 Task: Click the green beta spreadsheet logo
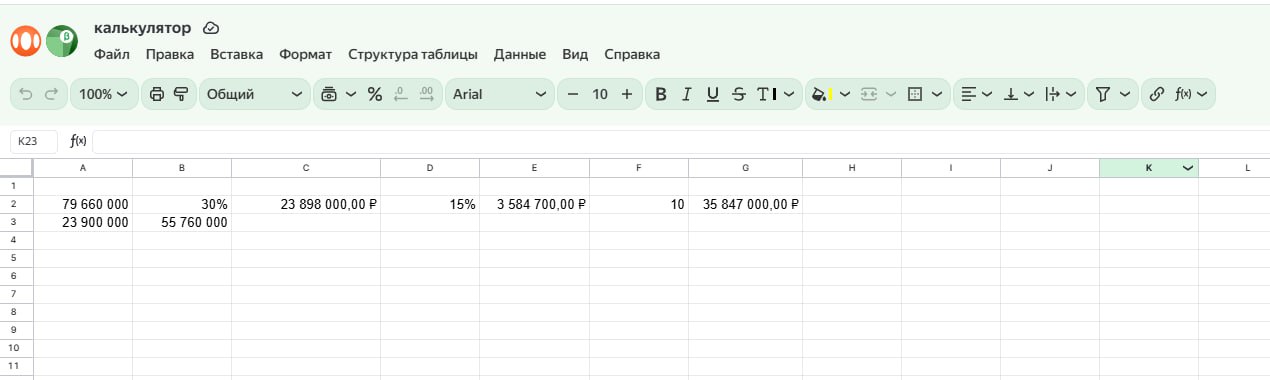coord(62,41)
